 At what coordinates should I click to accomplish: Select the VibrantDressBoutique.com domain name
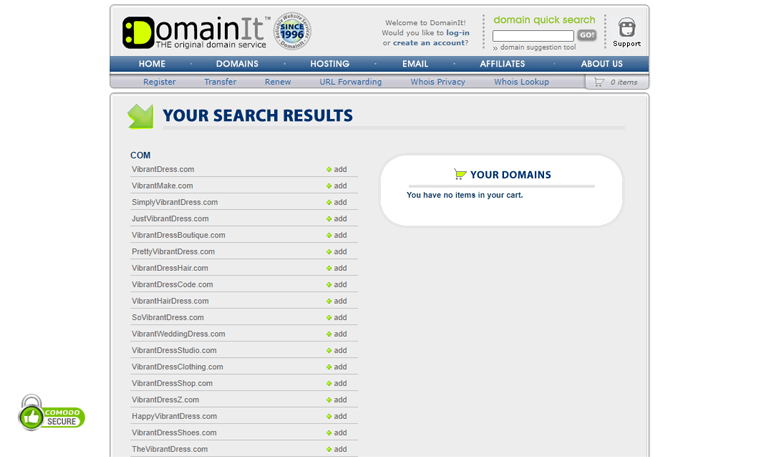pyautogui.click(x=178, y=235)
